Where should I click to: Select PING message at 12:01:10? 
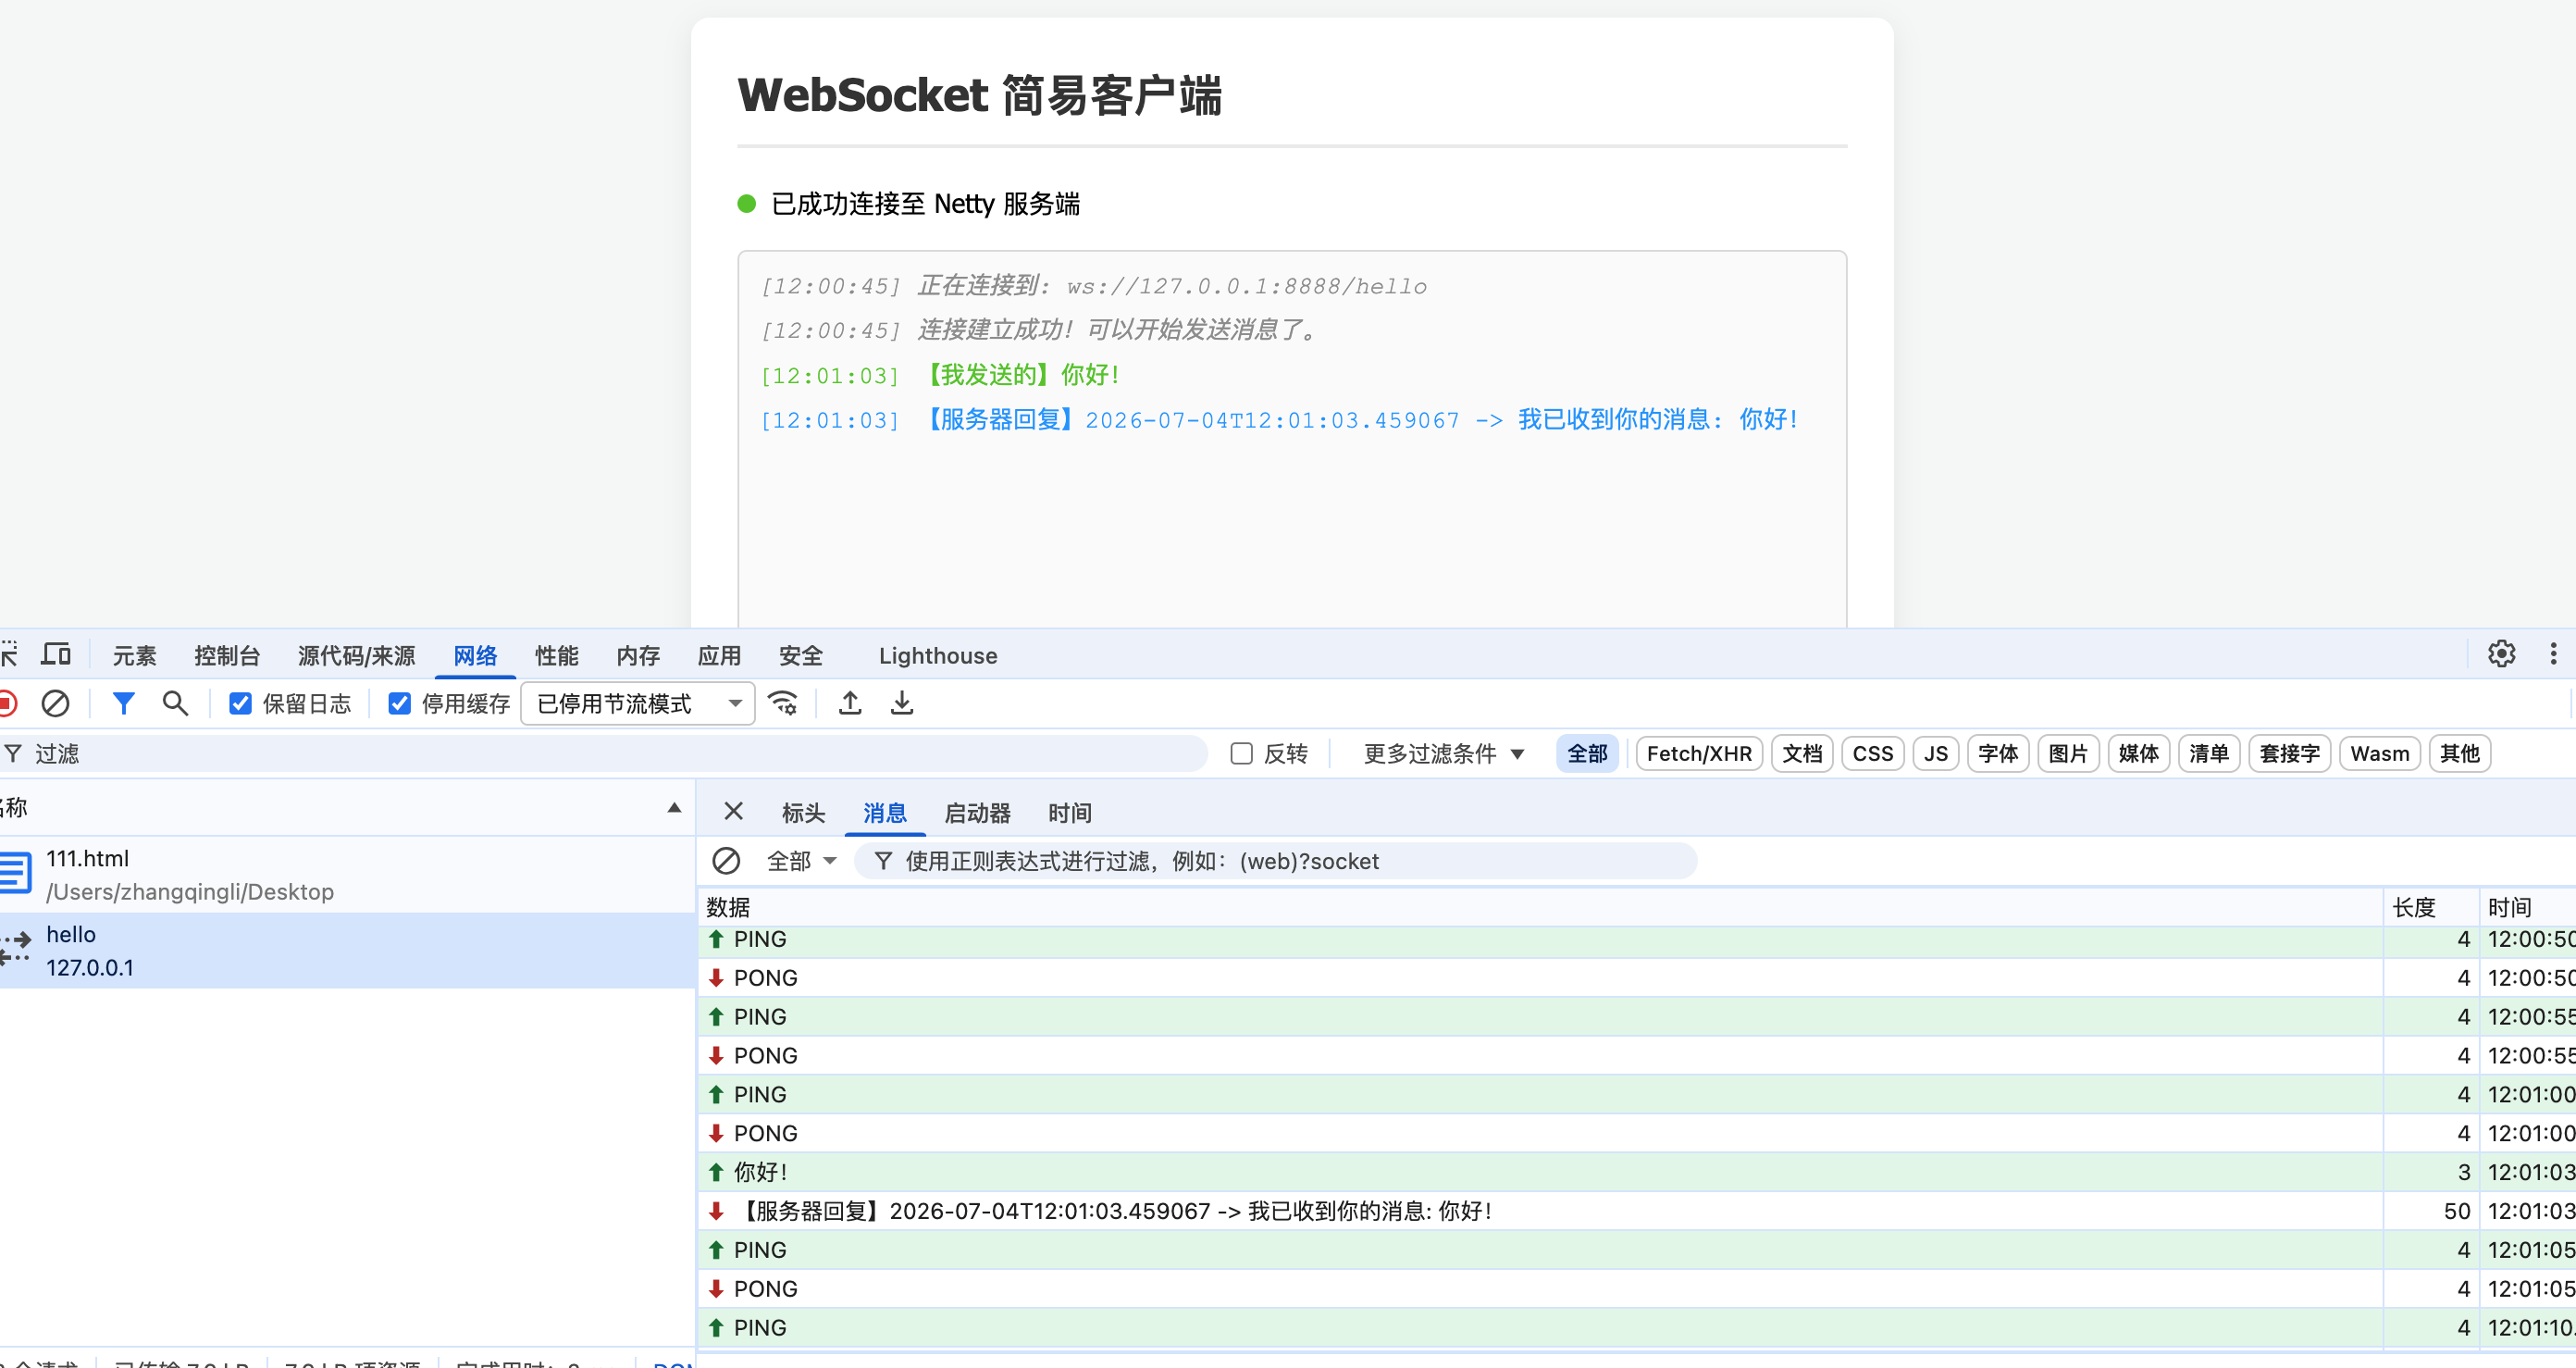(x=1636, y=1327)
